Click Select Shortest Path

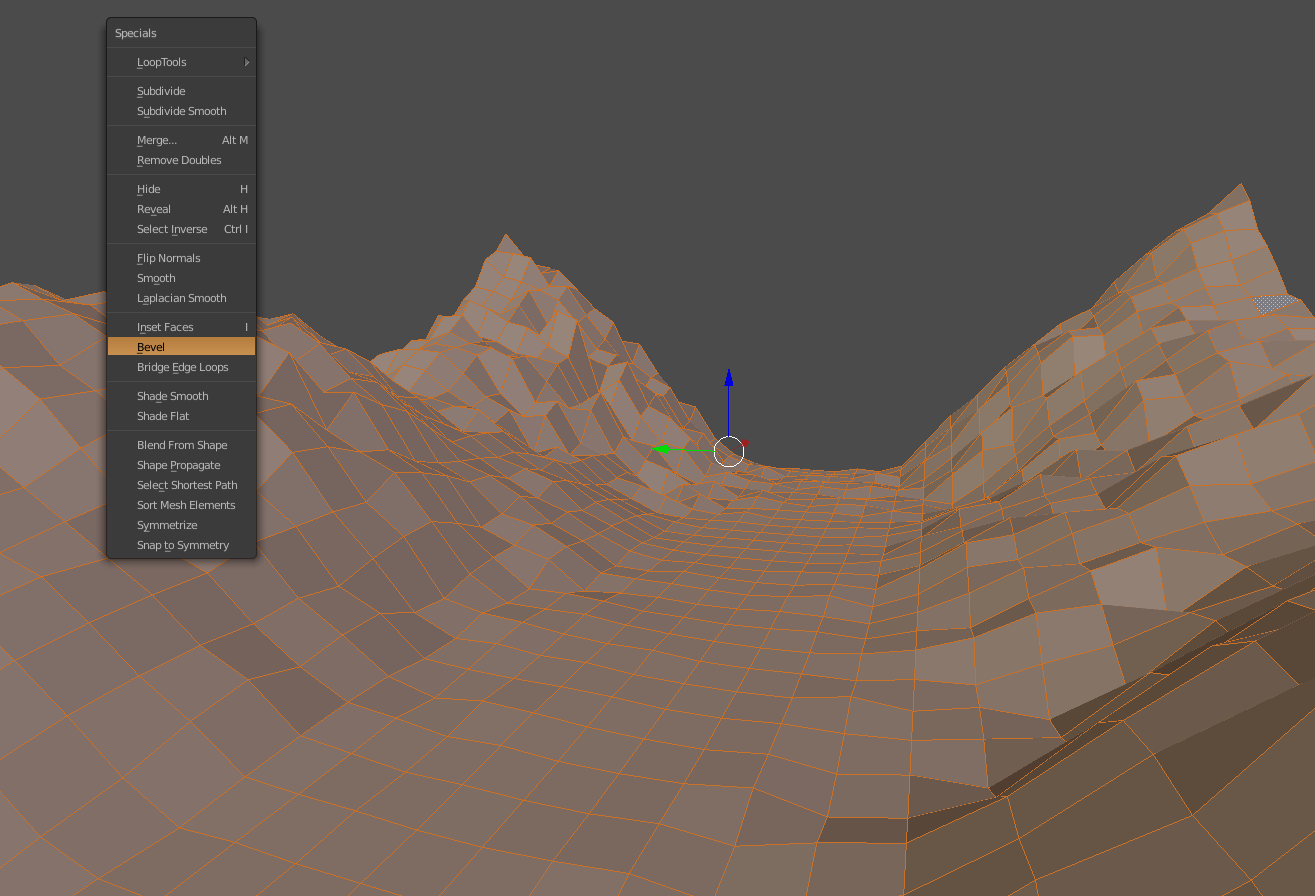[x=181, y=485]
